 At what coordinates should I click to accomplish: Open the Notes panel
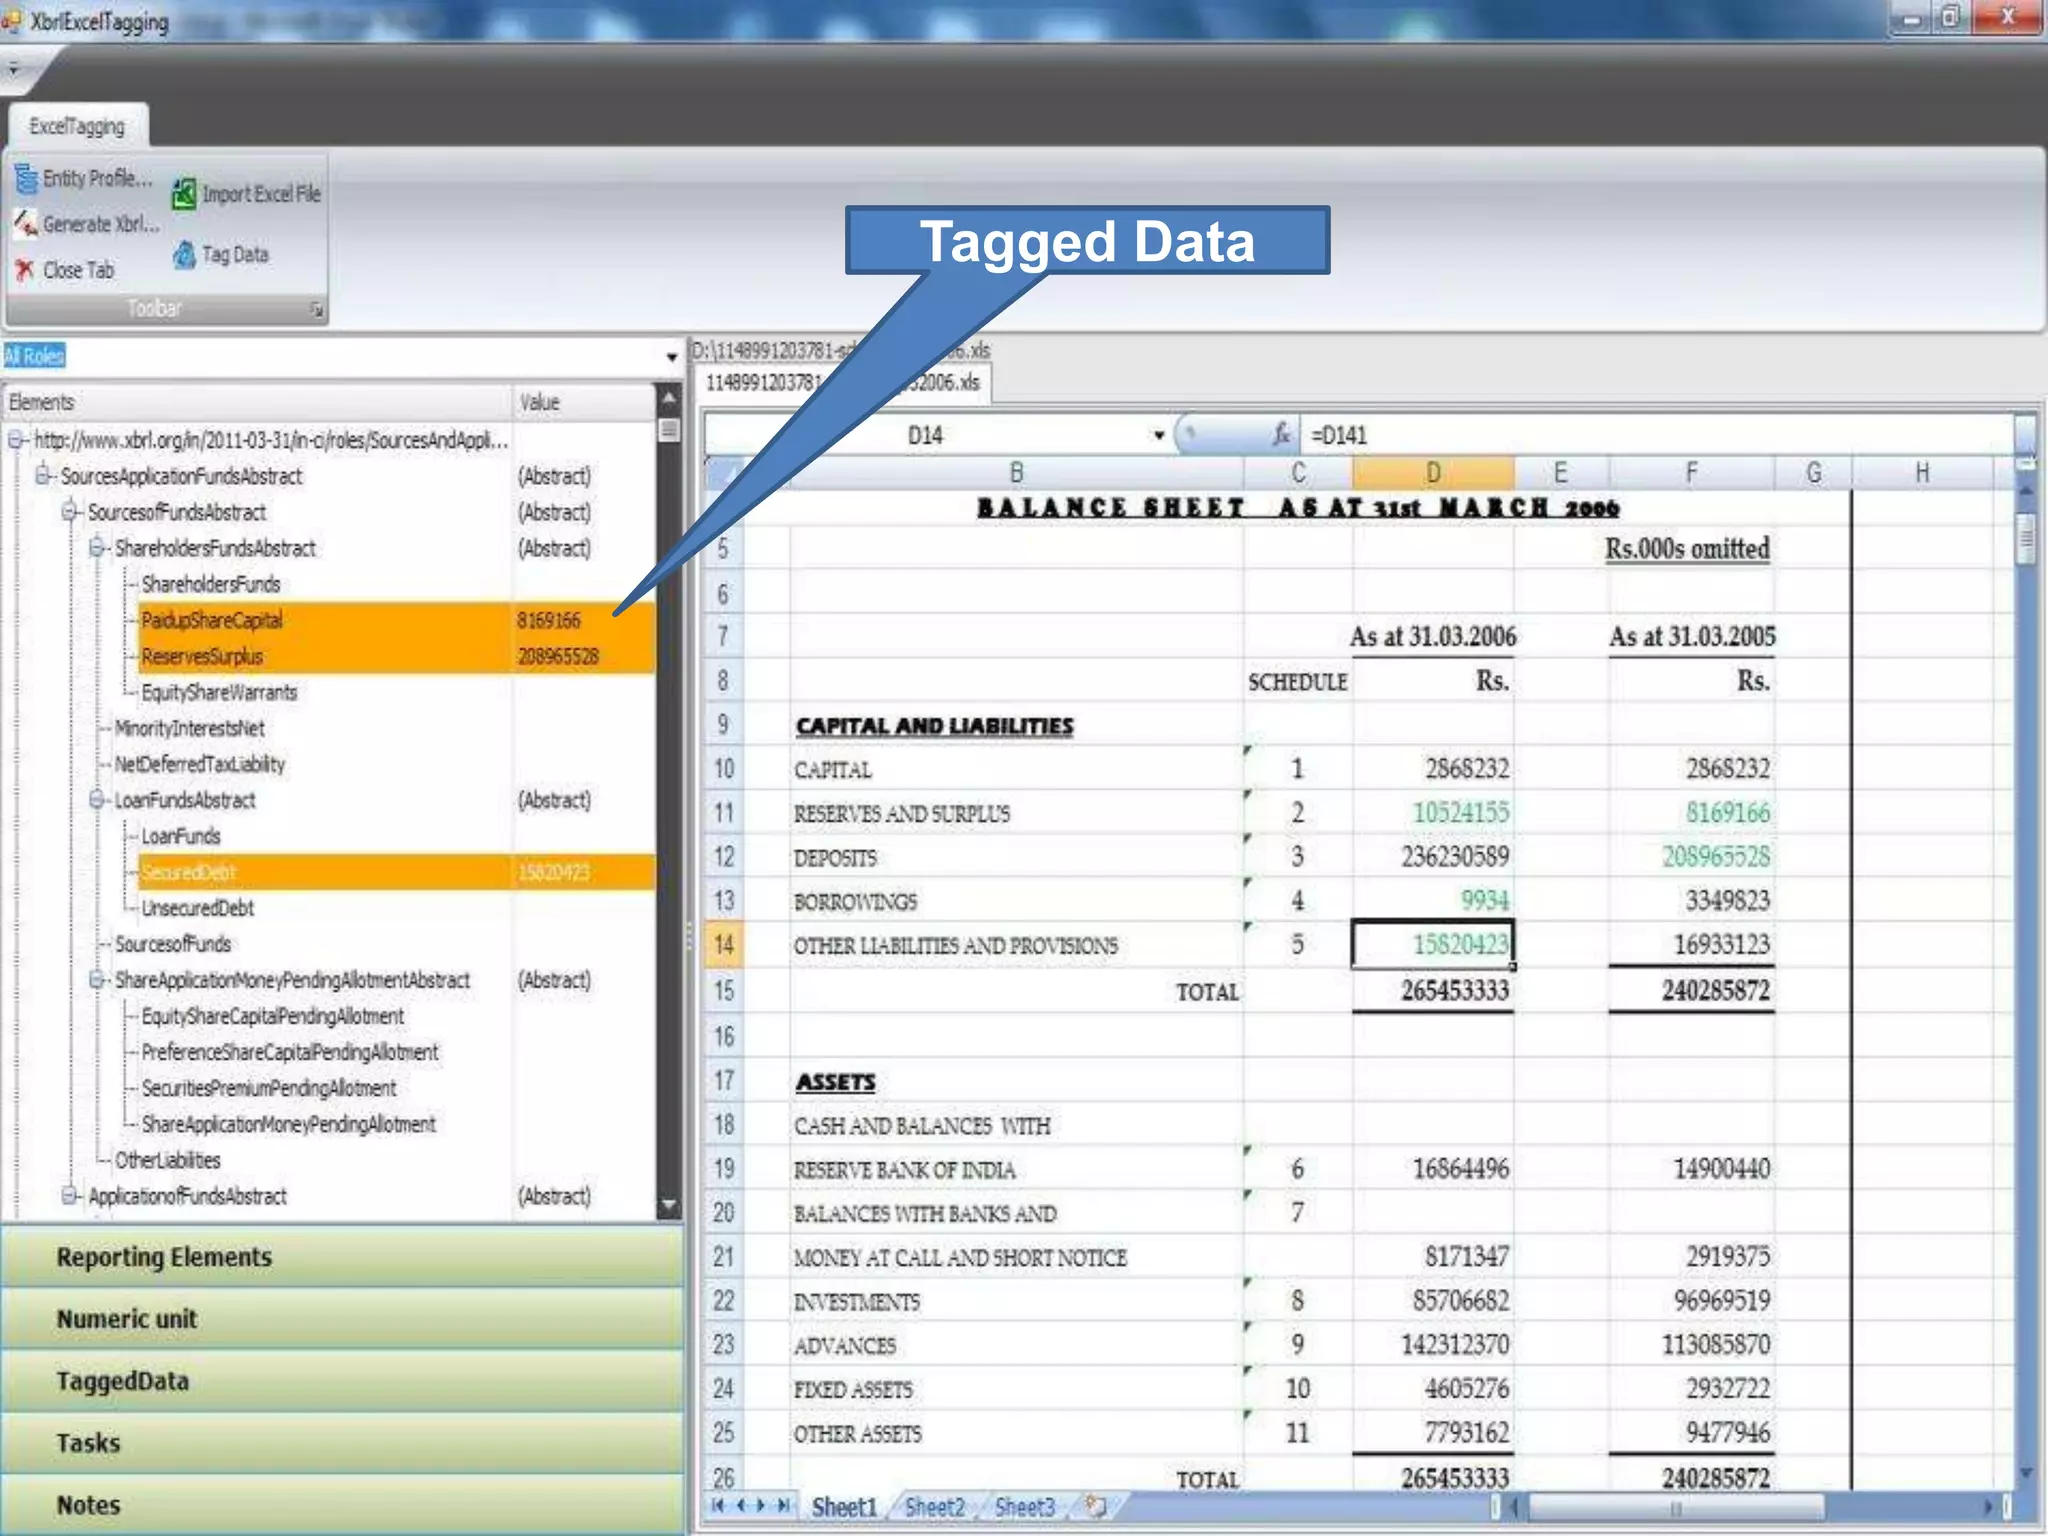coord(342,1505)
